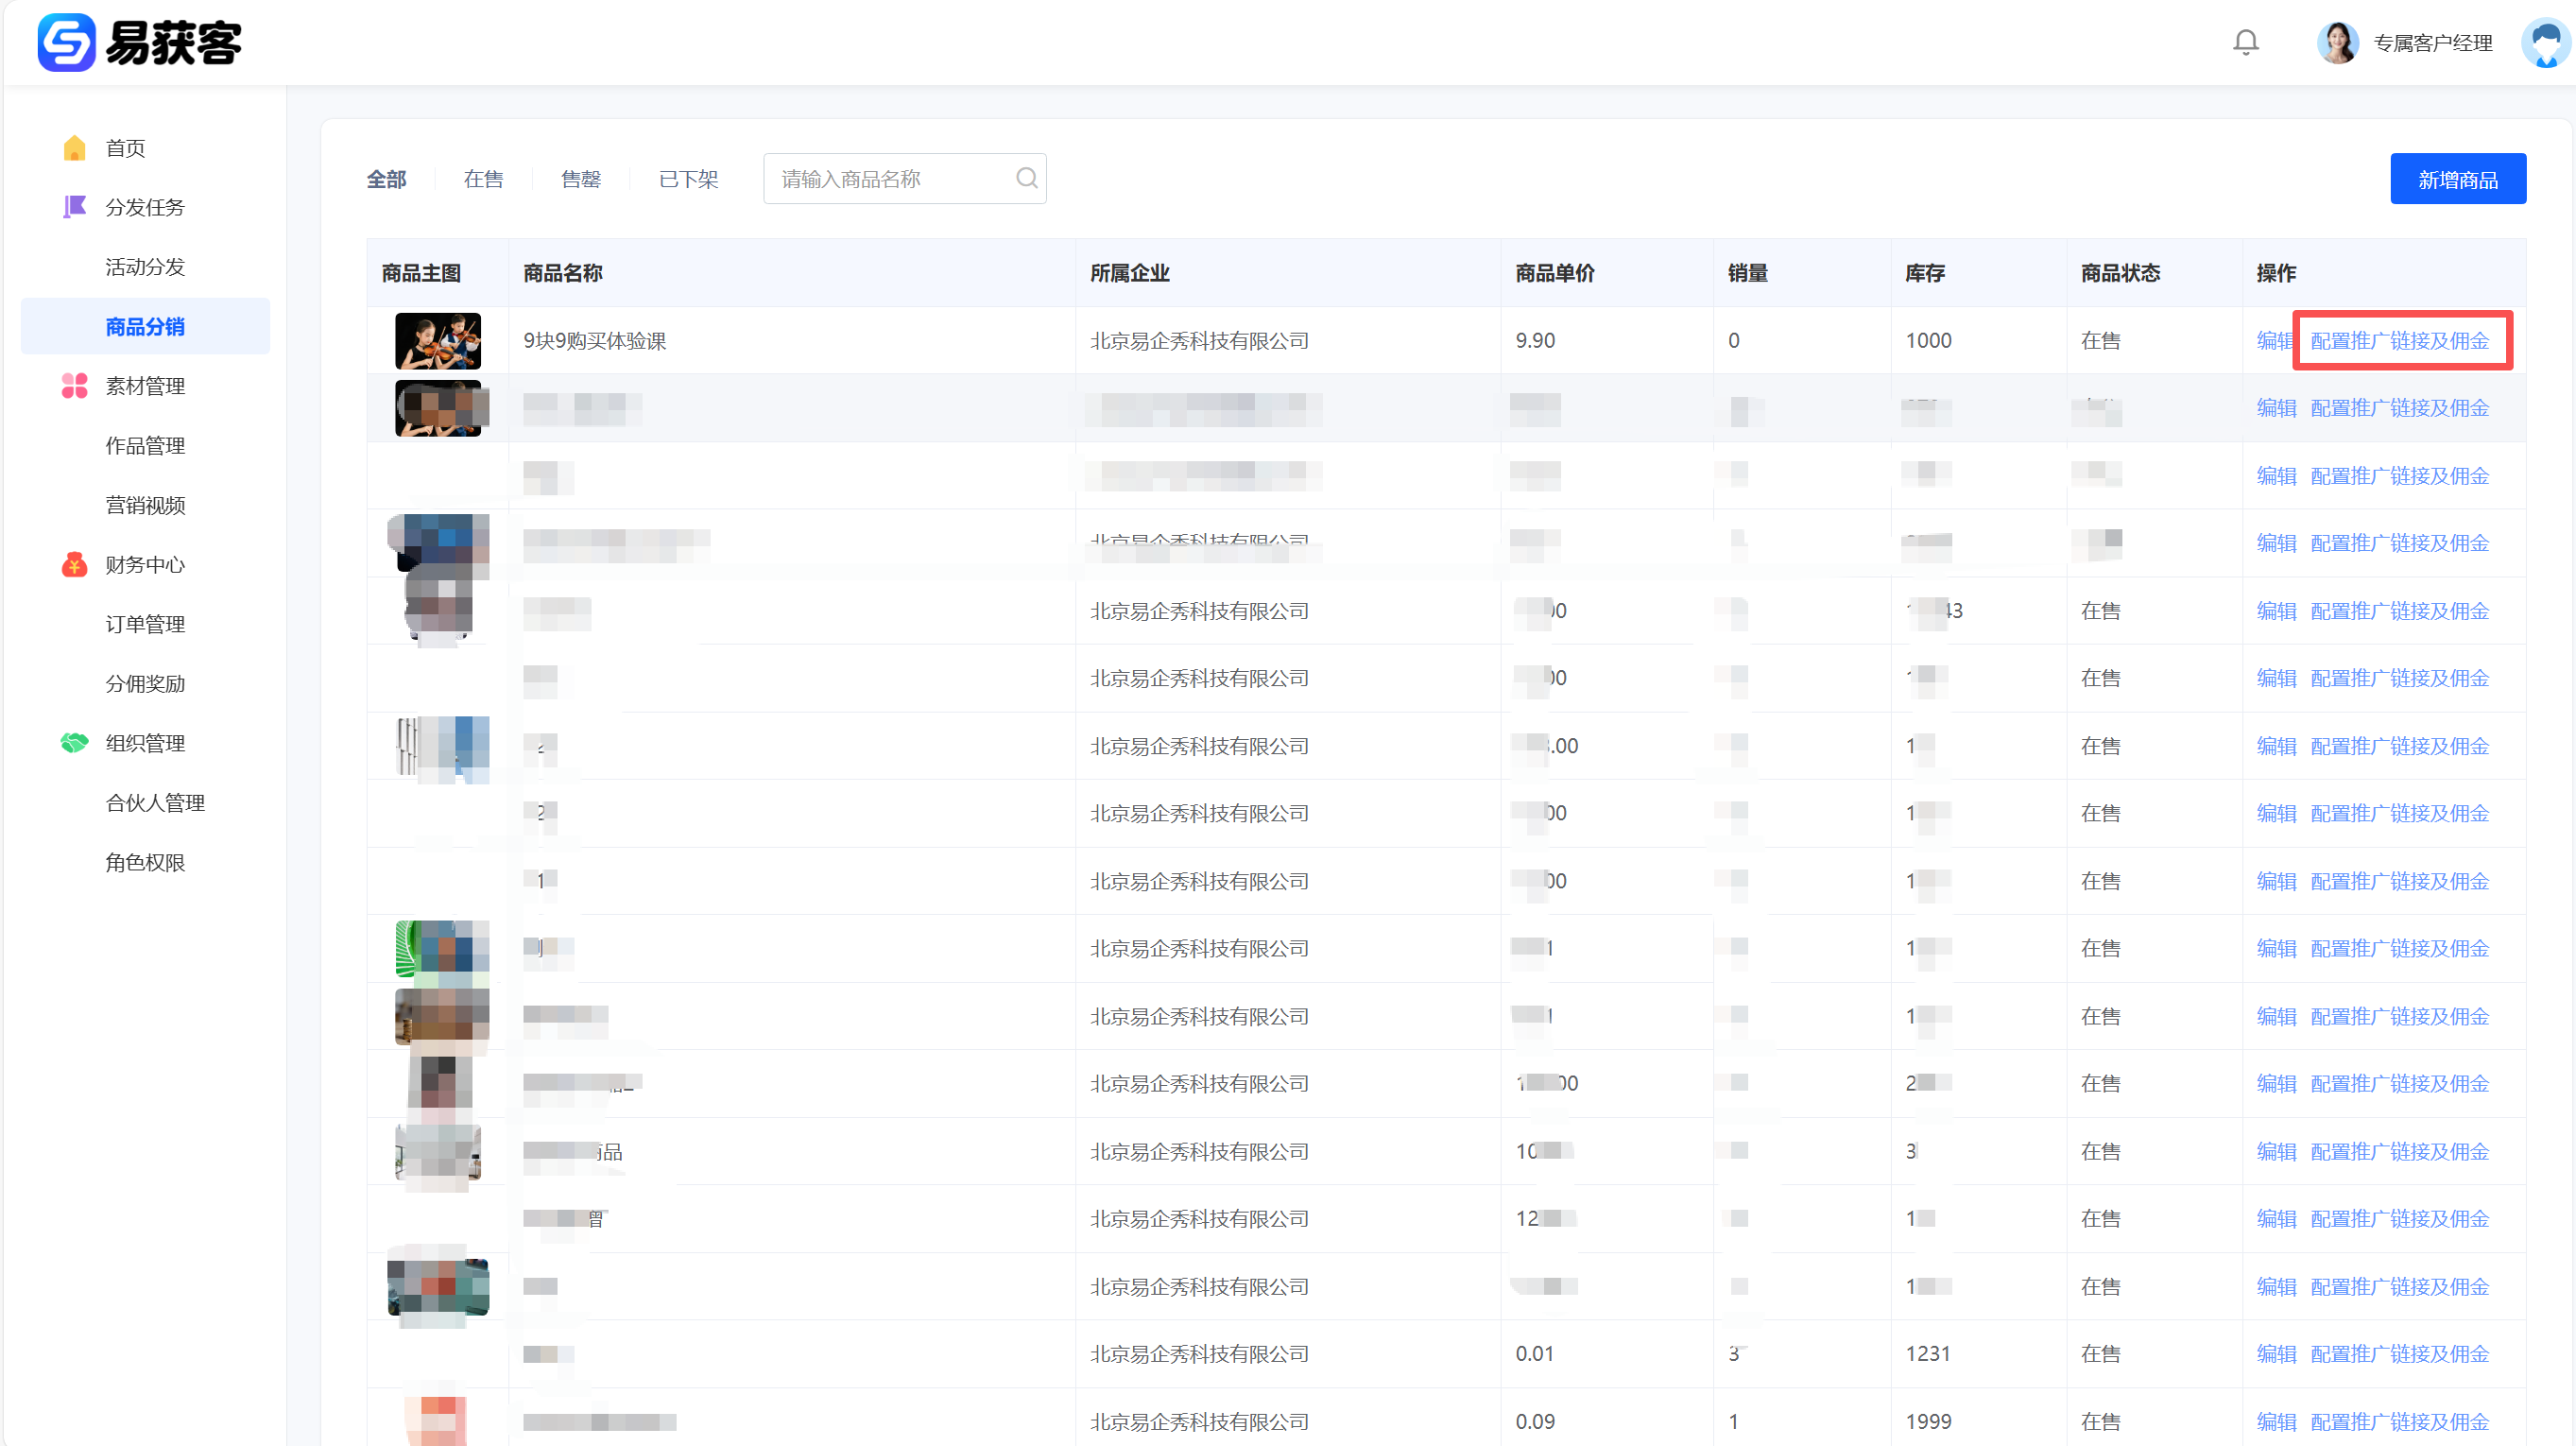Viewport: 2576px width, 1446px height.
Task: Click the 易获客 logo icon
Action: [66, 42]
